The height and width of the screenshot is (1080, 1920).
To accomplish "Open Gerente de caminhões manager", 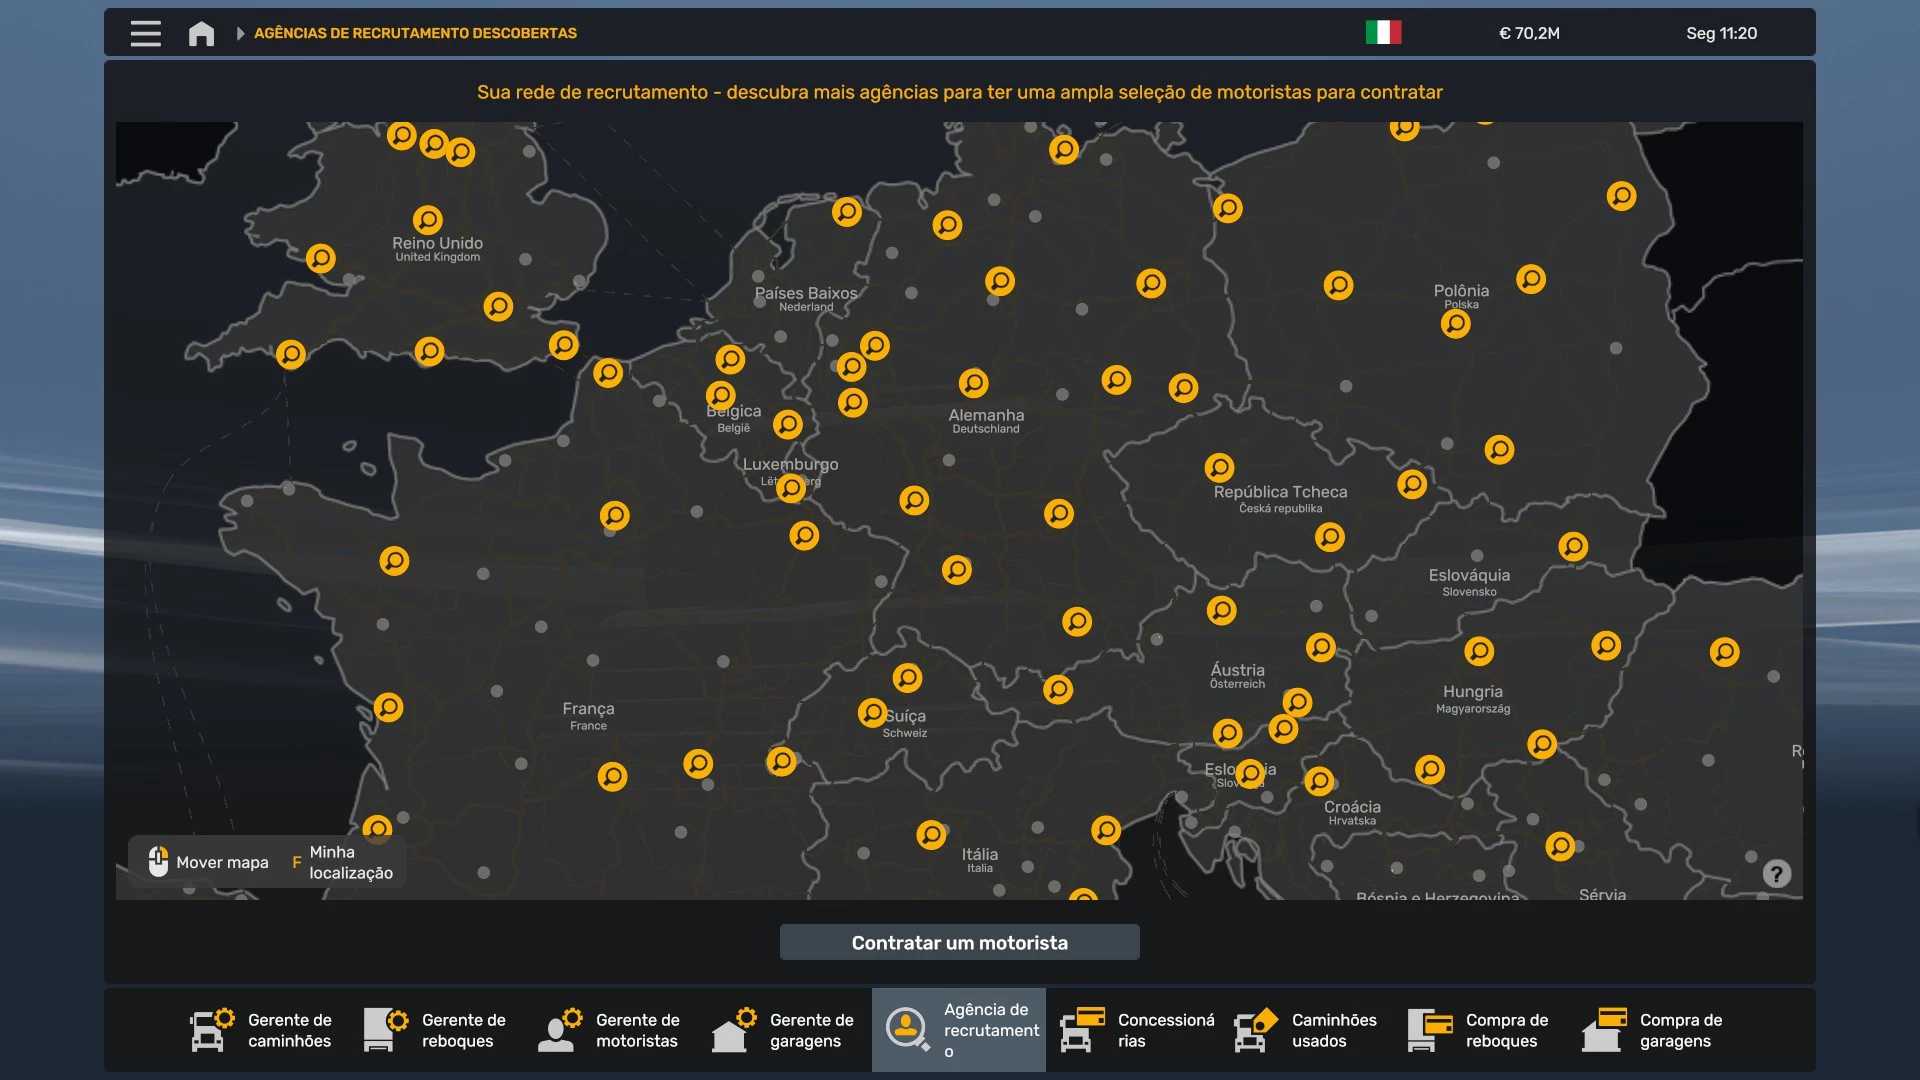I will coord(263,1030).
